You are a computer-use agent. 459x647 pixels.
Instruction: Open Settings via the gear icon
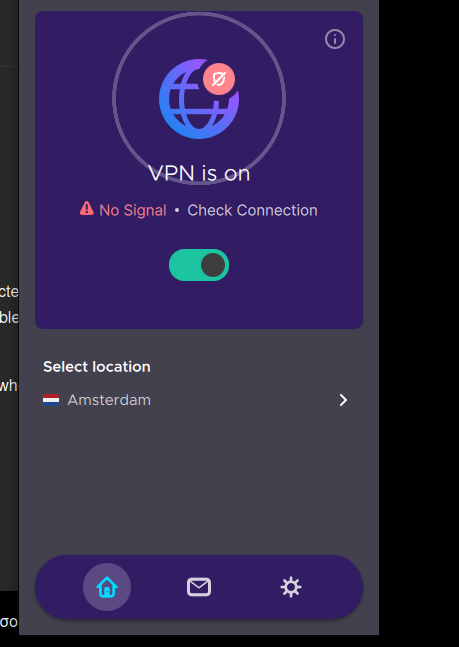pyautogui.click(x=291, y=587)
